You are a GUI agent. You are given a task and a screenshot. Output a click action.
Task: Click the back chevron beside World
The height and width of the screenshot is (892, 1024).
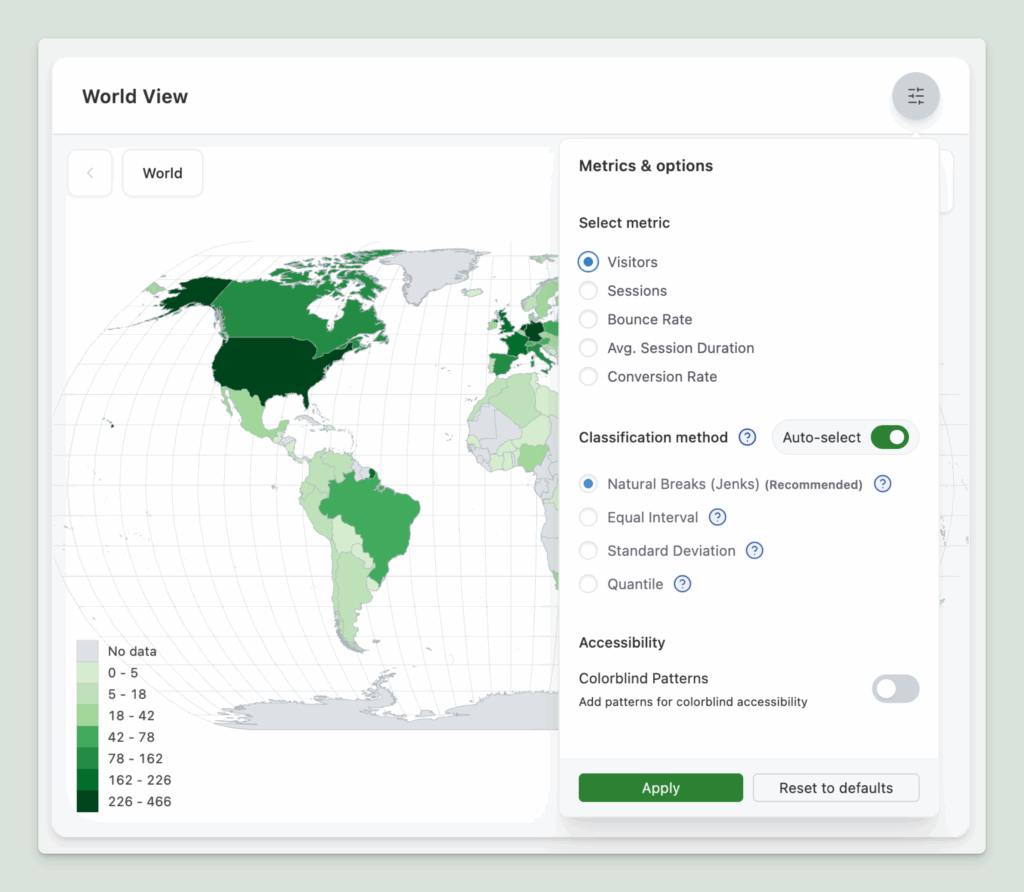tap(90, 173)
